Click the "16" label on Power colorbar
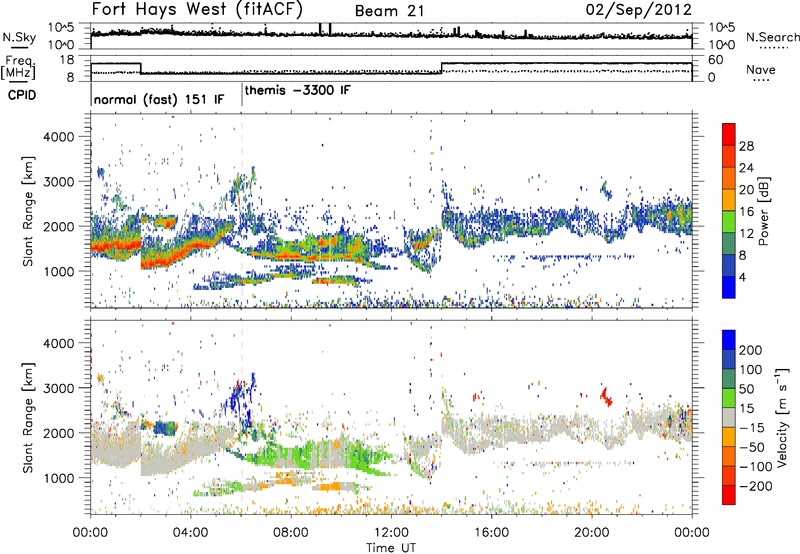This screenshot has width=800, height=554. [746, 212]
